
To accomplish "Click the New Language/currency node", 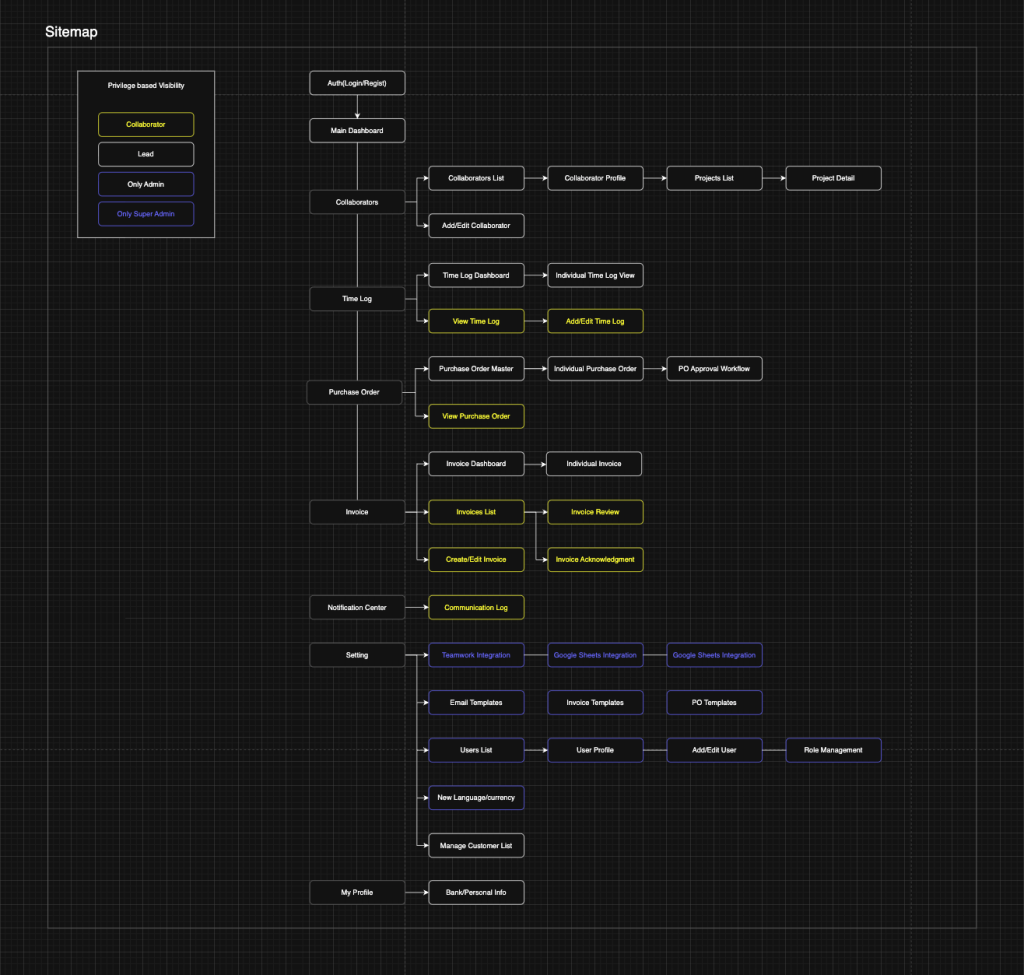I will (x=476, y=798).
